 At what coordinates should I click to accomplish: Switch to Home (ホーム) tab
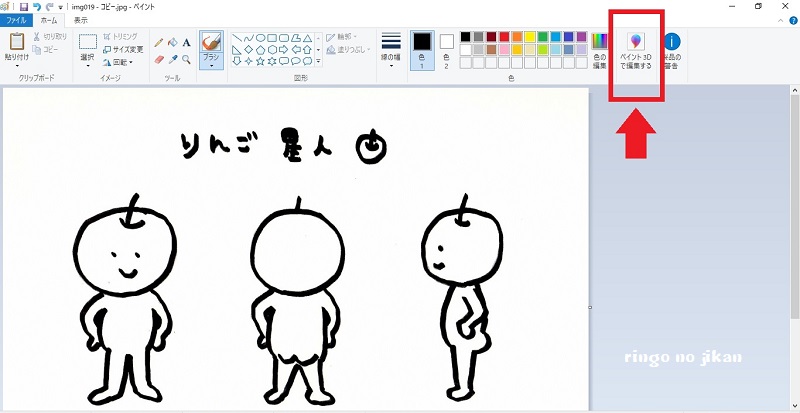pyautogui.click(x=49, y=21)
